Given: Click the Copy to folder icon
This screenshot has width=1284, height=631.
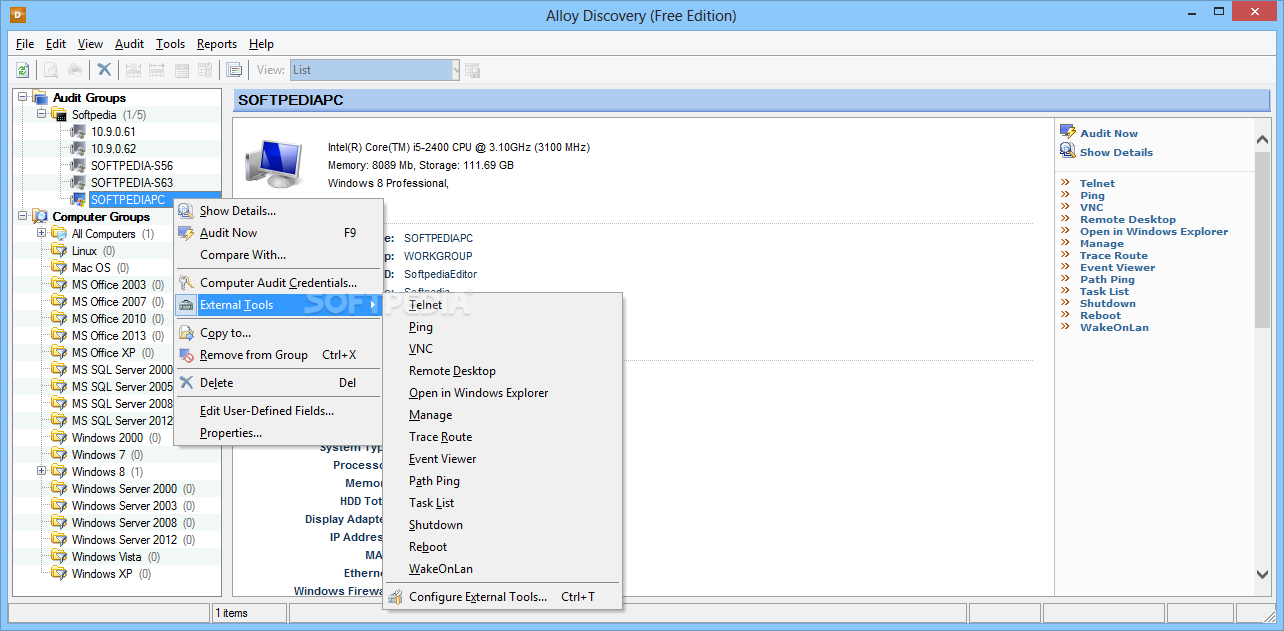Looking at the screenshot, I should coord(186,333).
